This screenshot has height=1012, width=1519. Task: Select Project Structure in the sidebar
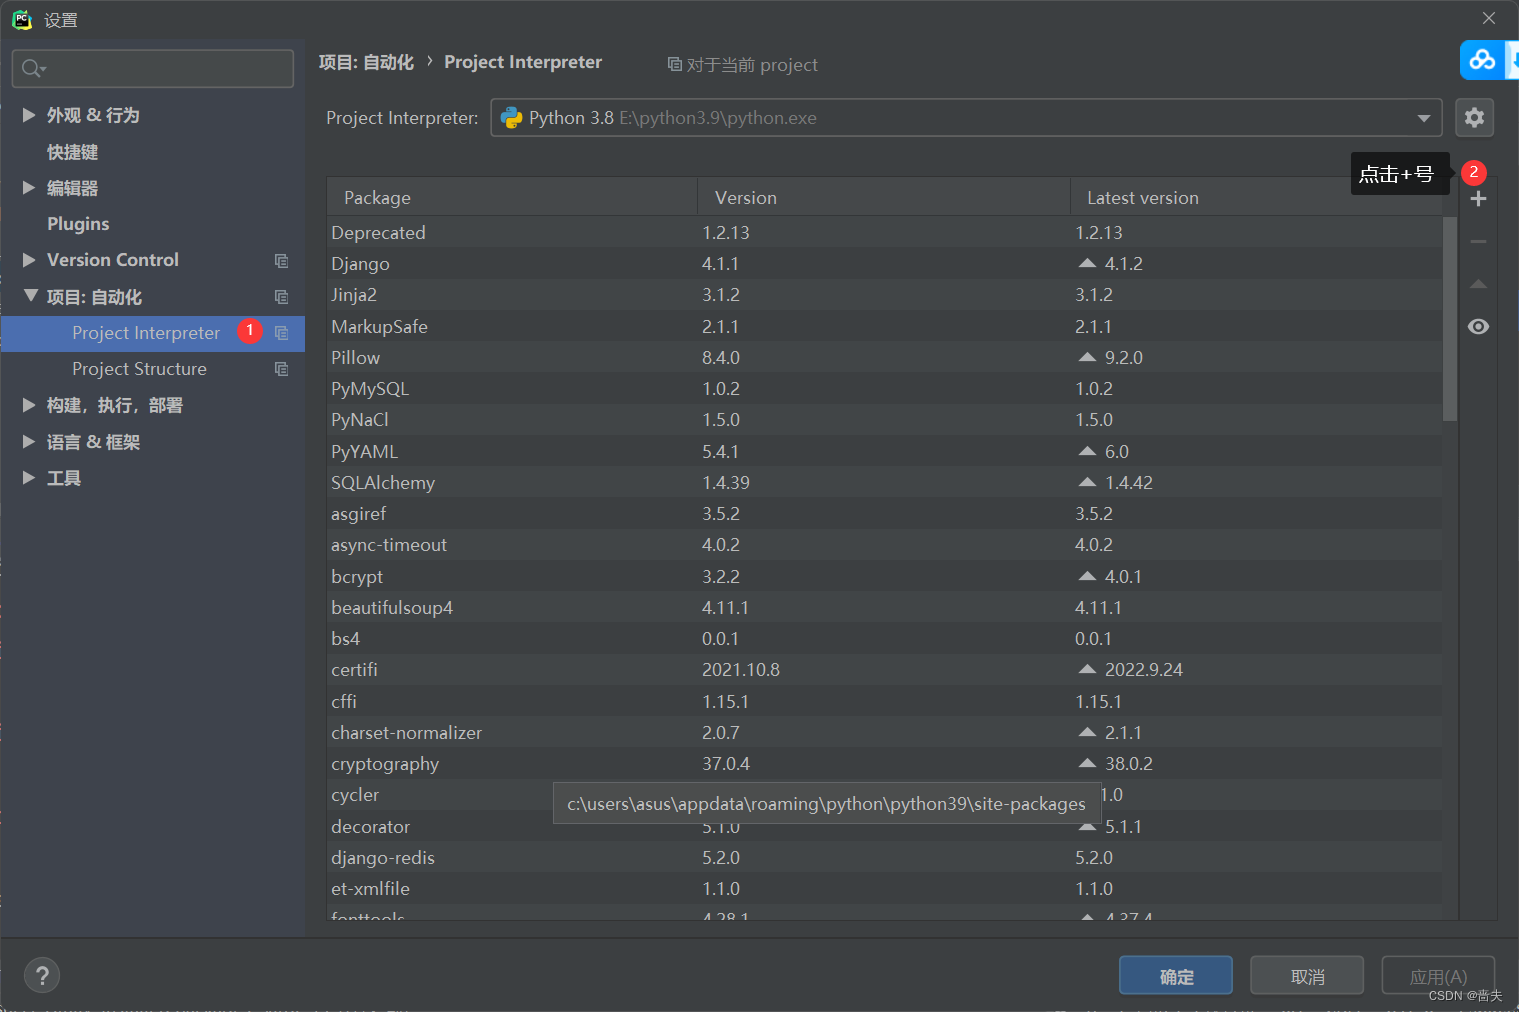click(x=139, y=368)
